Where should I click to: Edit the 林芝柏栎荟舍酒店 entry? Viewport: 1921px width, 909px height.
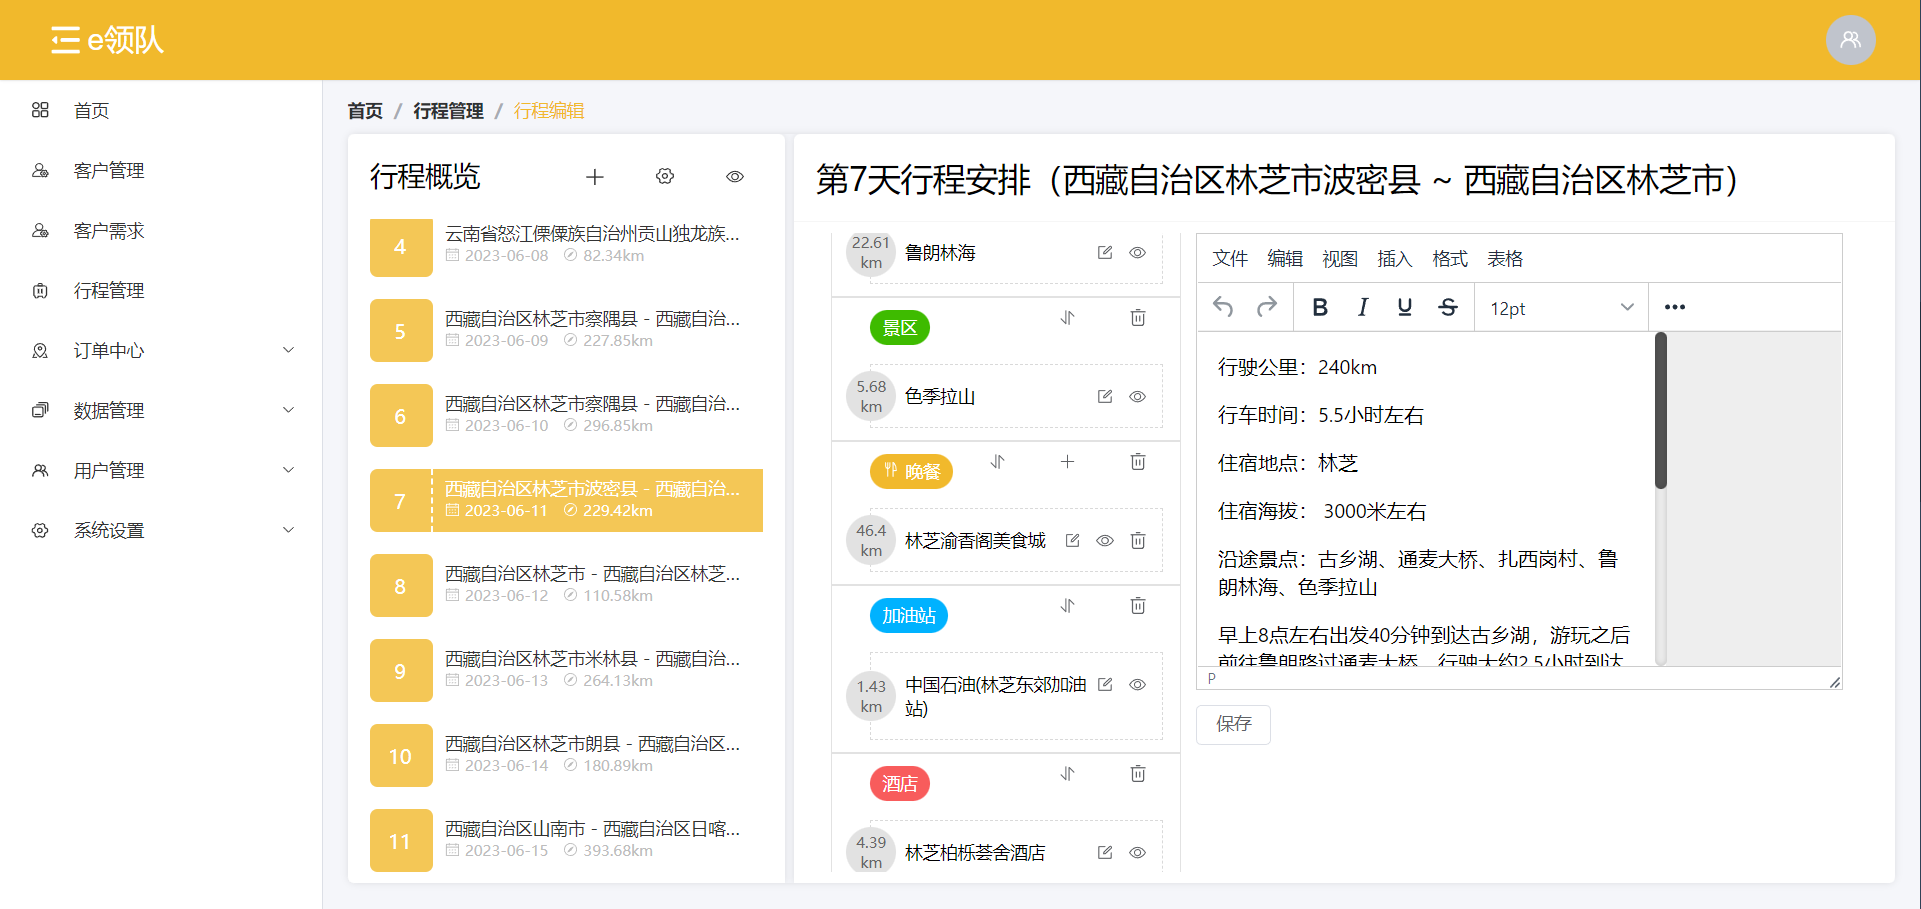[1105, 853]
